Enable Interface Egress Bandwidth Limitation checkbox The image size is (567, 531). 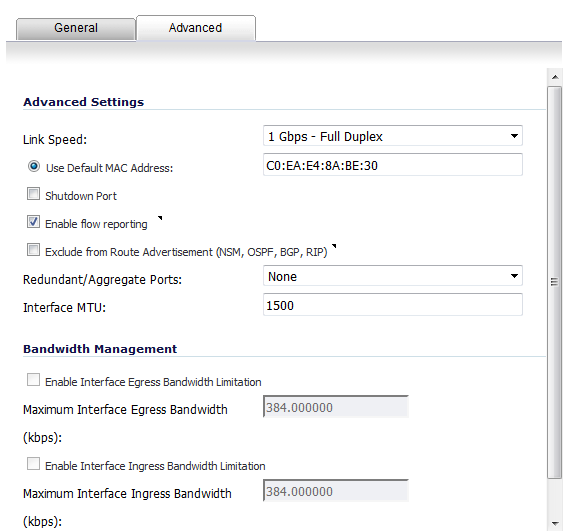click(34, 380)
